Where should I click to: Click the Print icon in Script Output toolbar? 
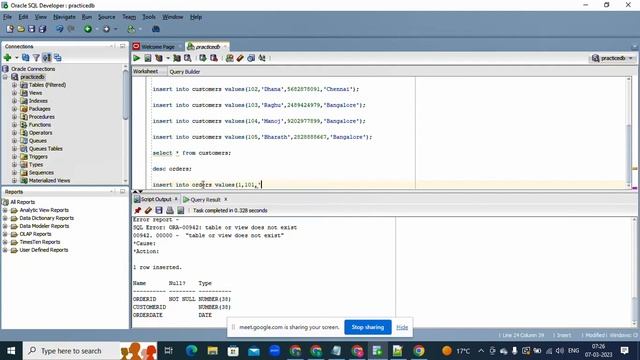[x=170, y=210]
